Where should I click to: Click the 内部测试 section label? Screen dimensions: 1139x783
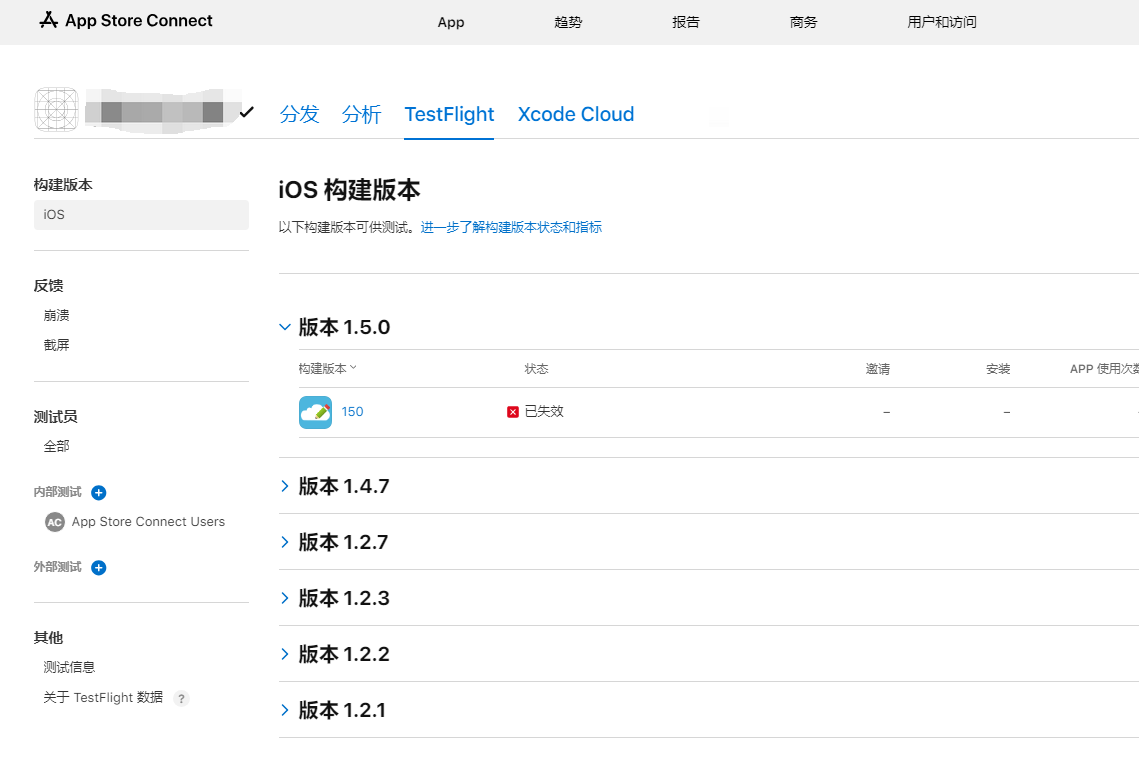pyautogui.click(x=57, y=492)
